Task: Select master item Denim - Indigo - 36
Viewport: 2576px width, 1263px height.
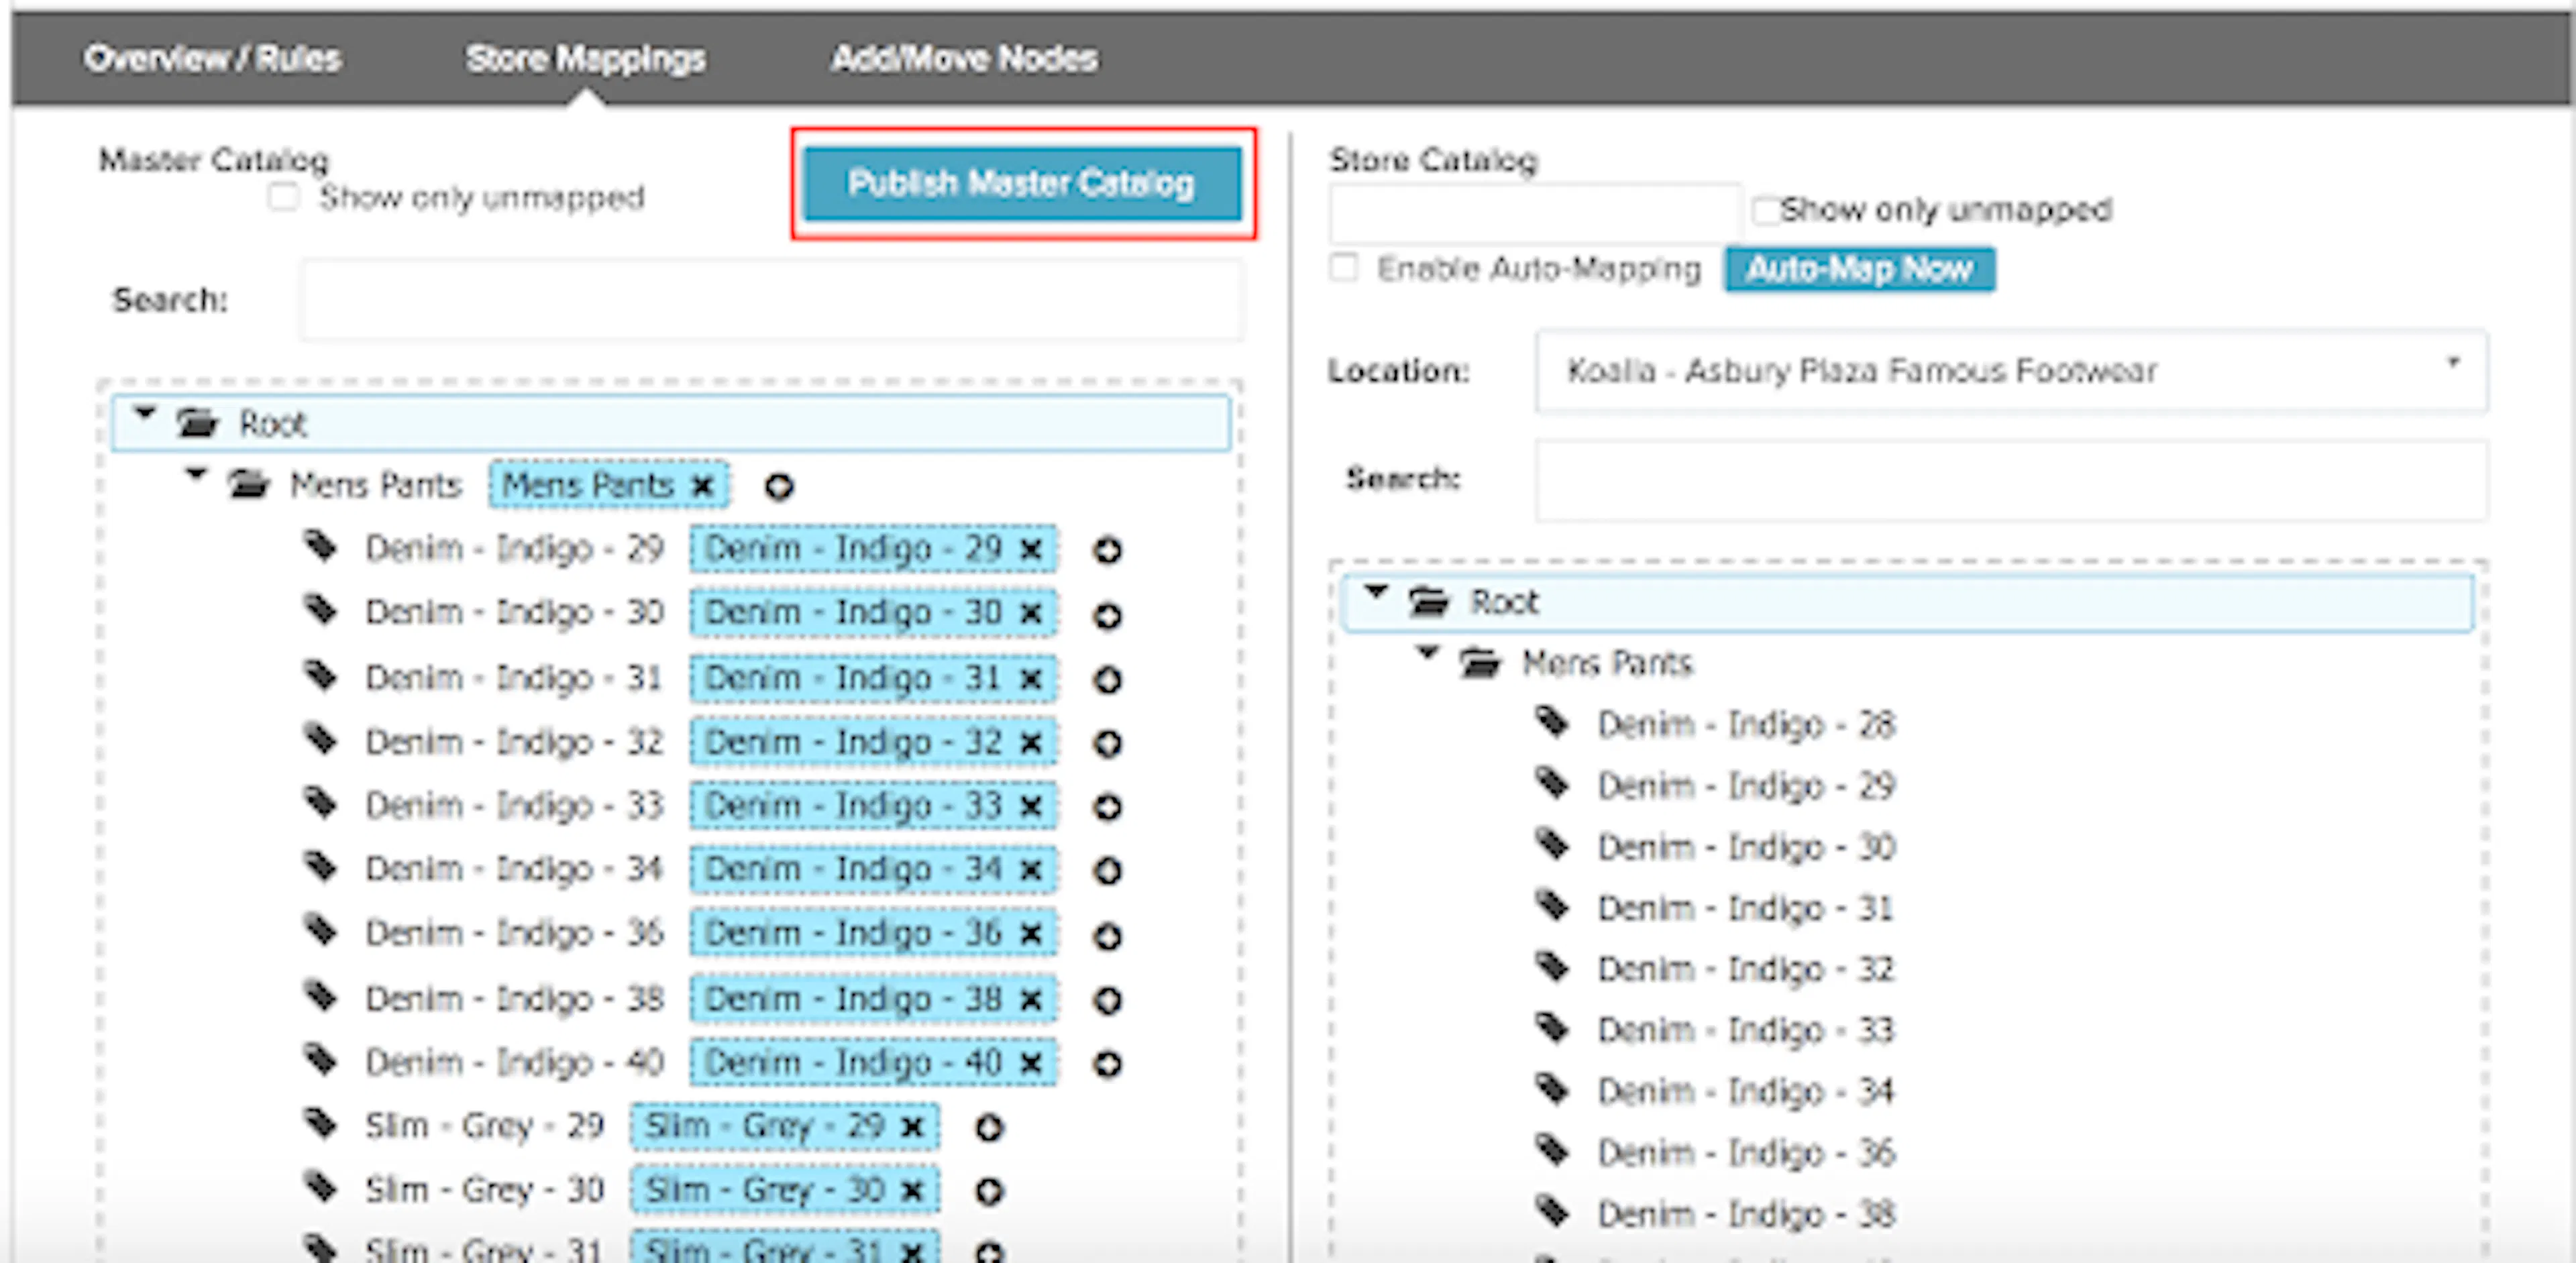Action: 514,934
